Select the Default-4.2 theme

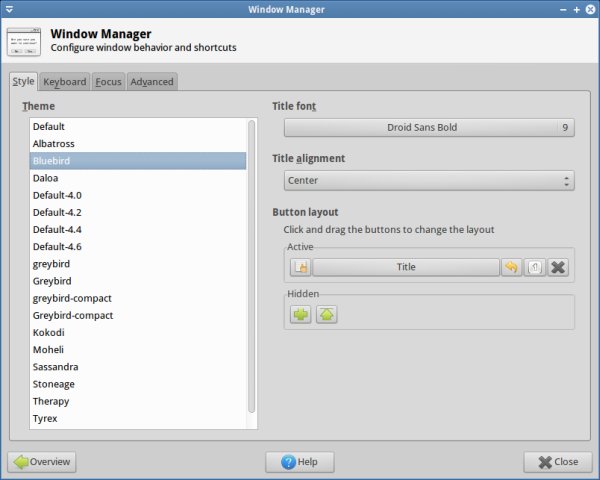pyautogui.click(x=138, y=212)
